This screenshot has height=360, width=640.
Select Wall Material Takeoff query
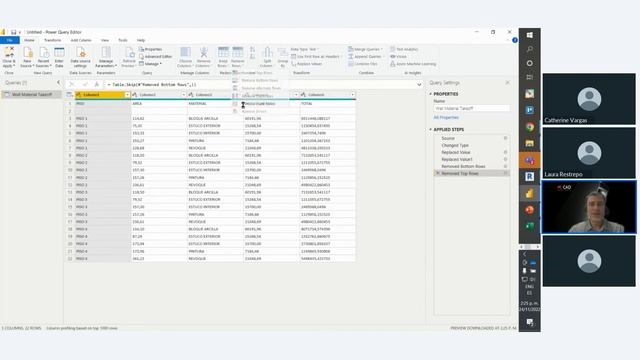click(32, 95)
